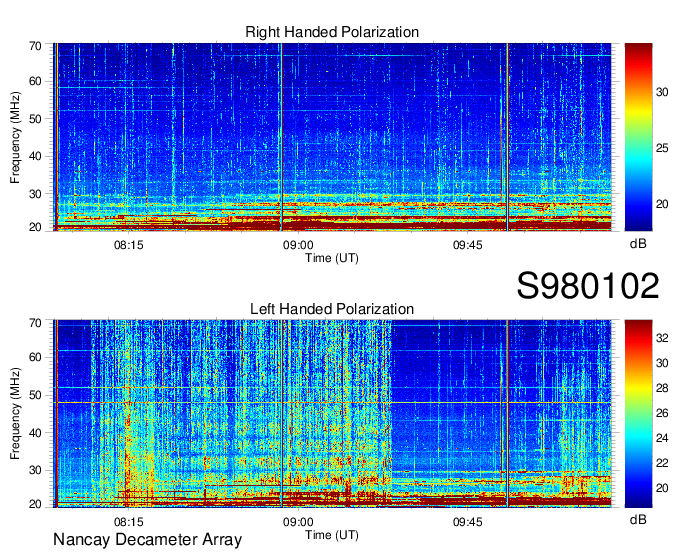Click the 09:00 tick label on top plot
The height and width of the screenshot is (552, 680).
(298, 245)
